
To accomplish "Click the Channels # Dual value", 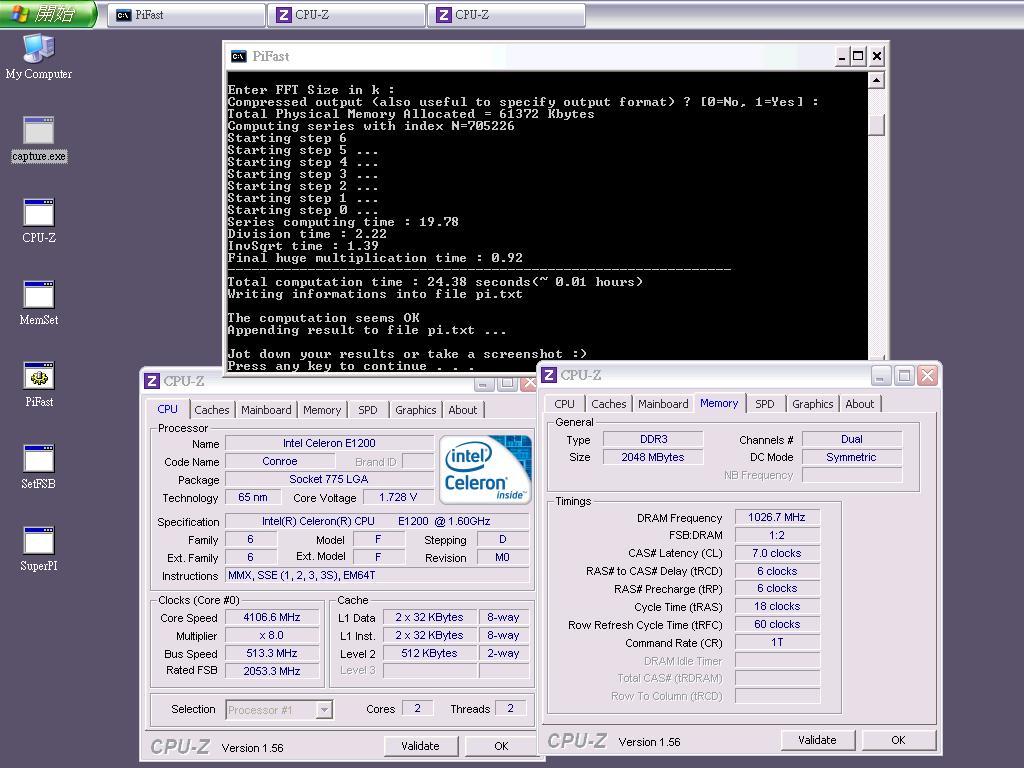I will (x=852, y=439).
